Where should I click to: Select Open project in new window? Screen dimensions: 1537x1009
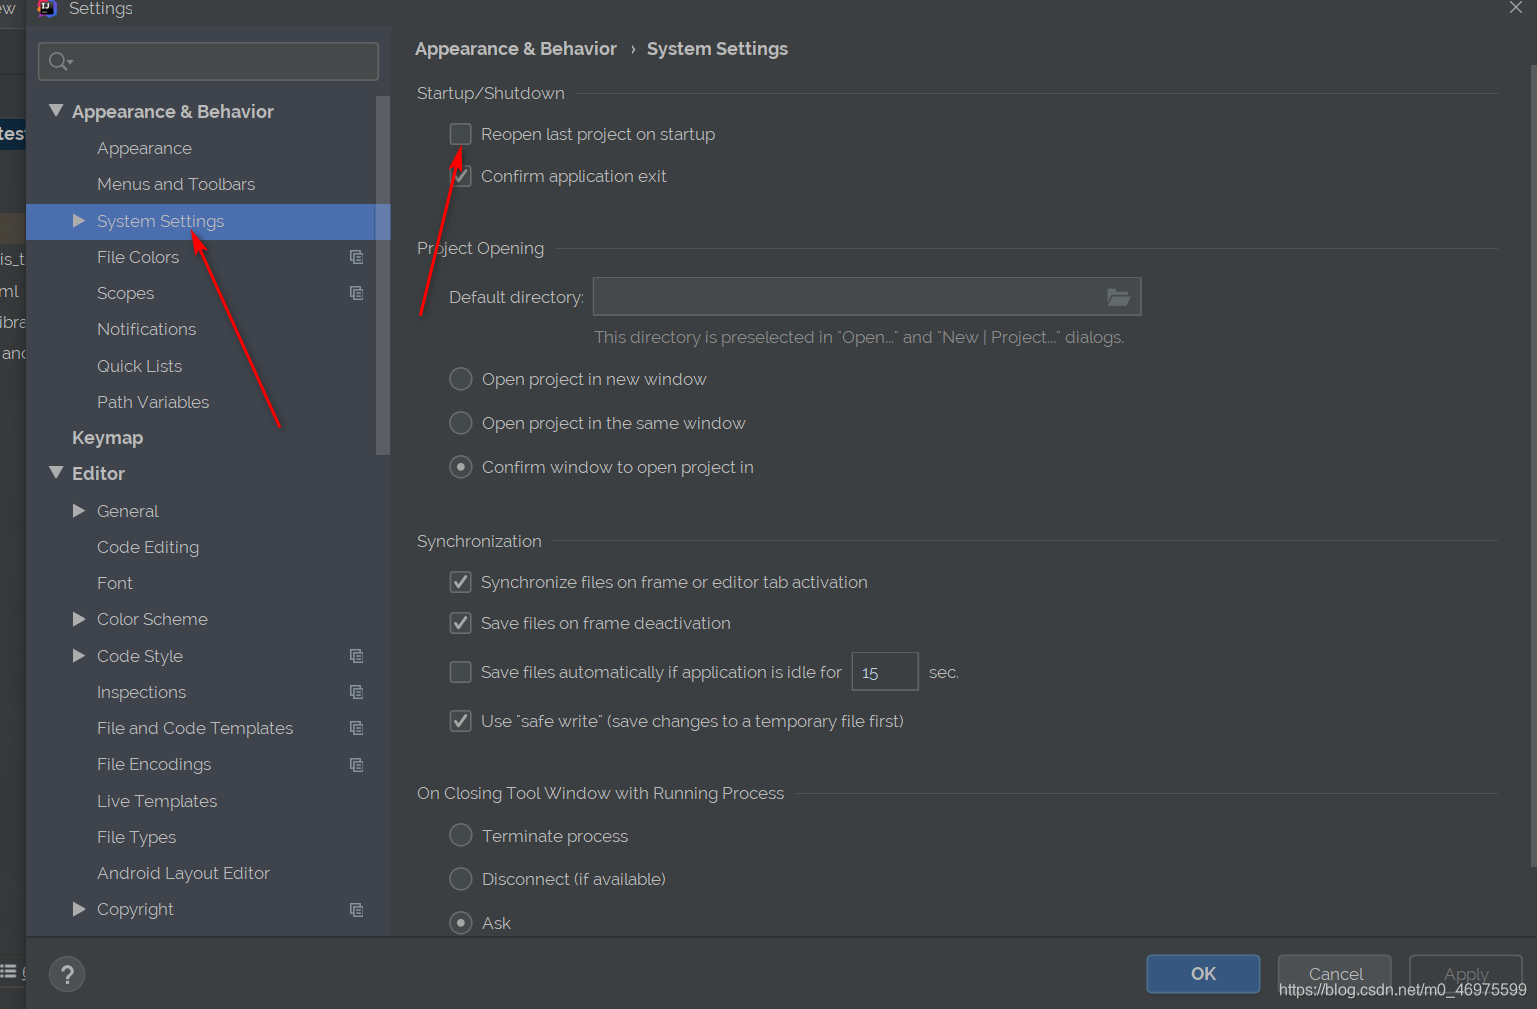460,379
